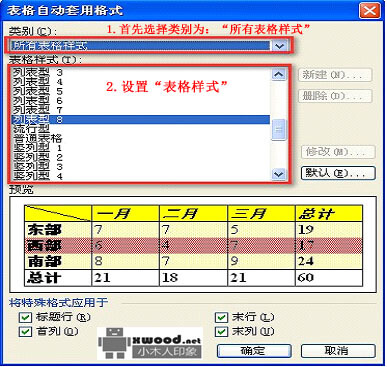
Task: Select highlighted 列表型 8 style
Action: 141,119
